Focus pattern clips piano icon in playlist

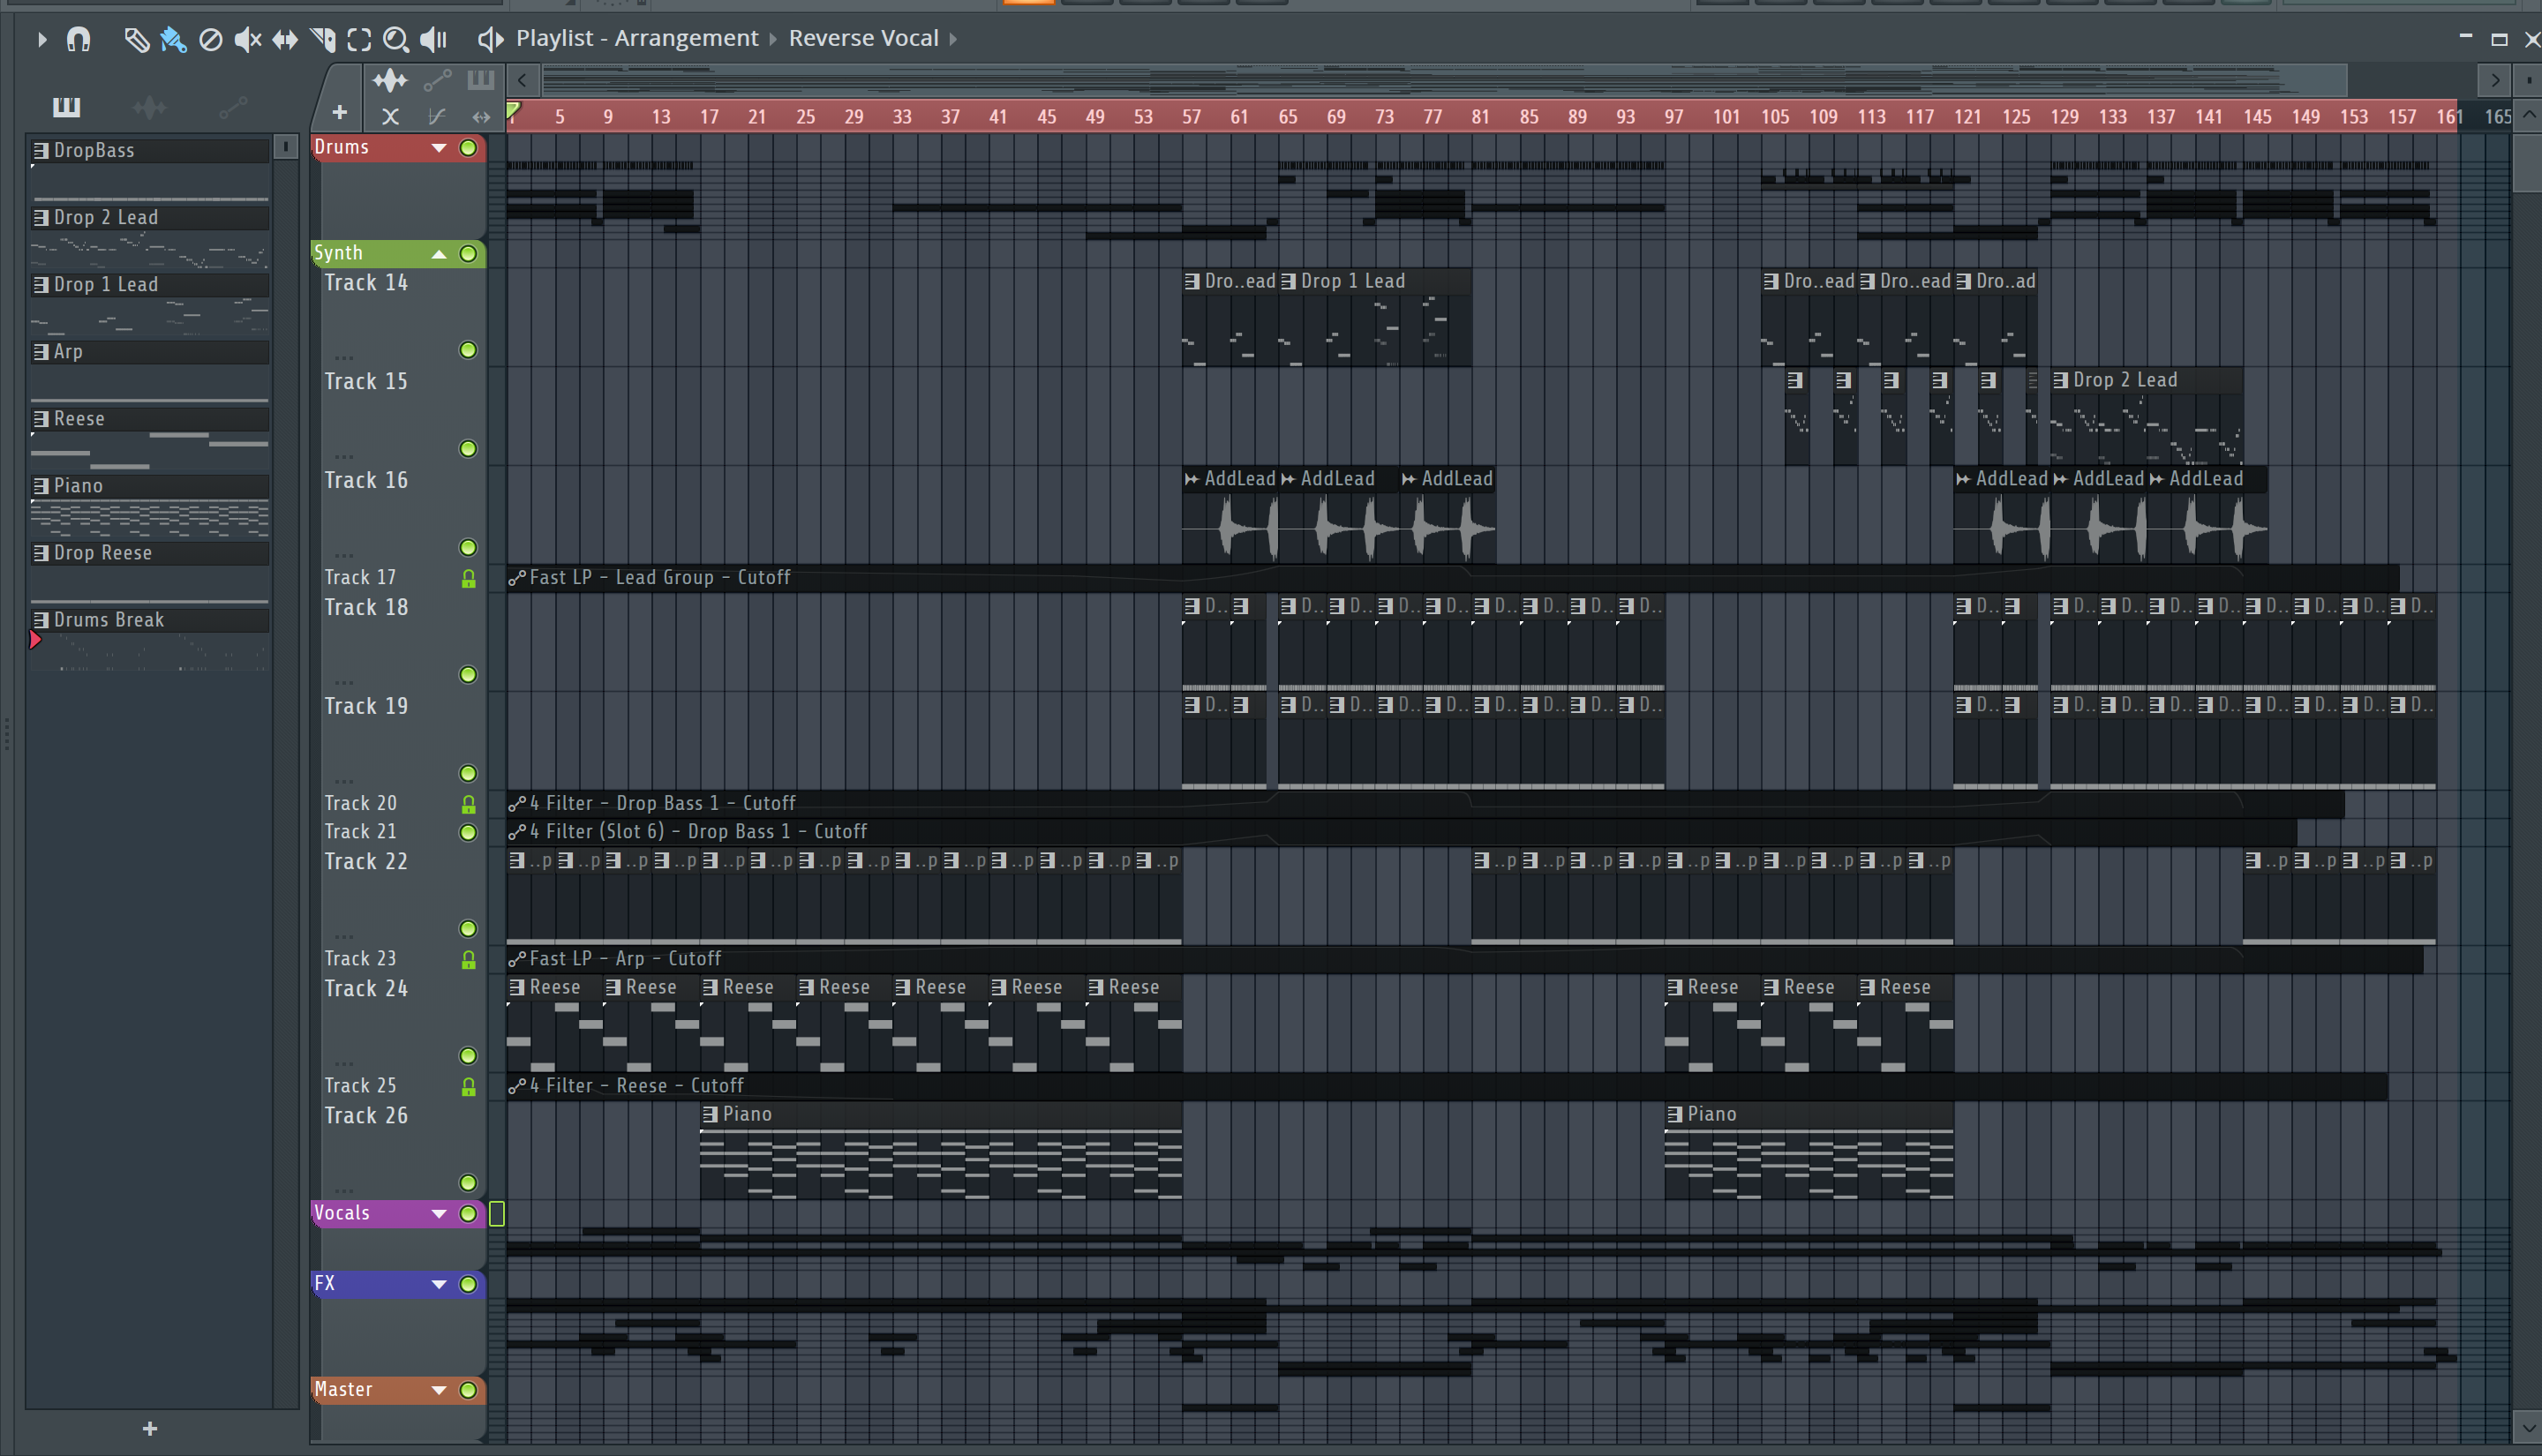(x=481, y=79)
